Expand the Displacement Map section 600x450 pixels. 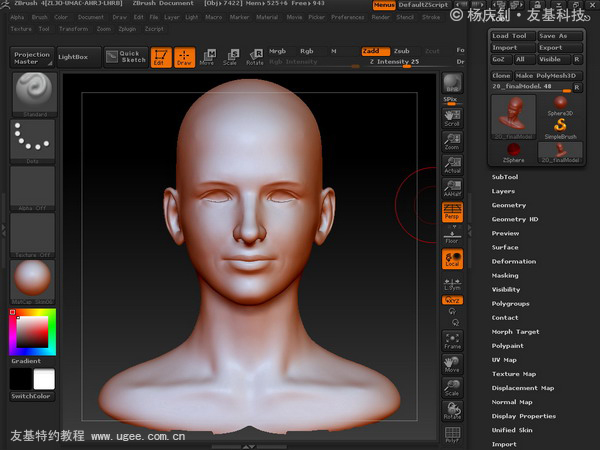523,388
